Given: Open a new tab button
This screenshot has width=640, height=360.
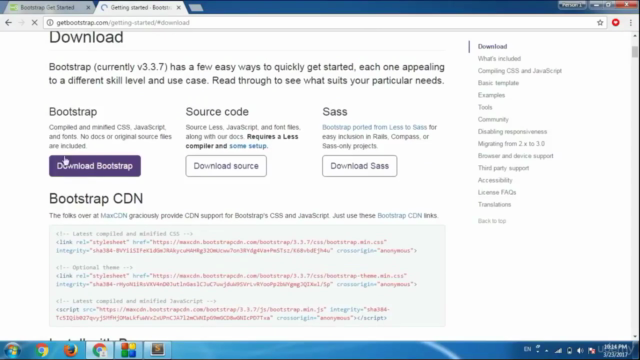Looking at the screenshot, I should [196, 7].
